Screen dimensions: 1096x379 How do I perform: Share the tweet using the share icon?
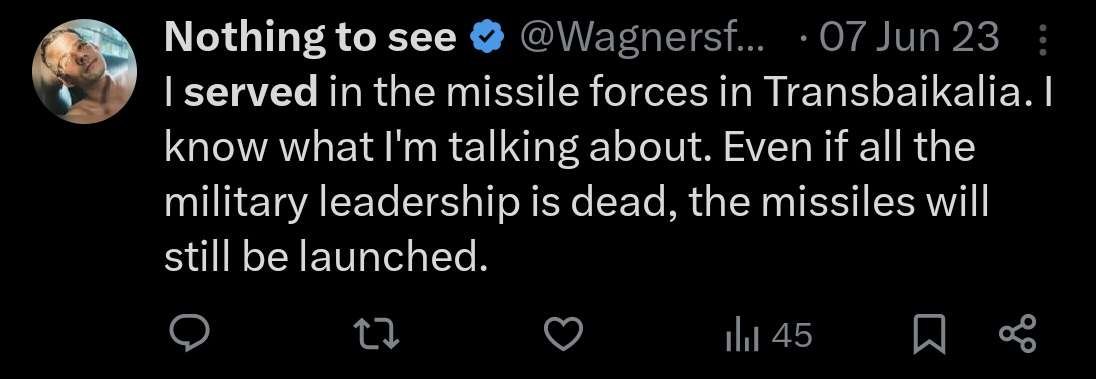[x=1020, y=335]
